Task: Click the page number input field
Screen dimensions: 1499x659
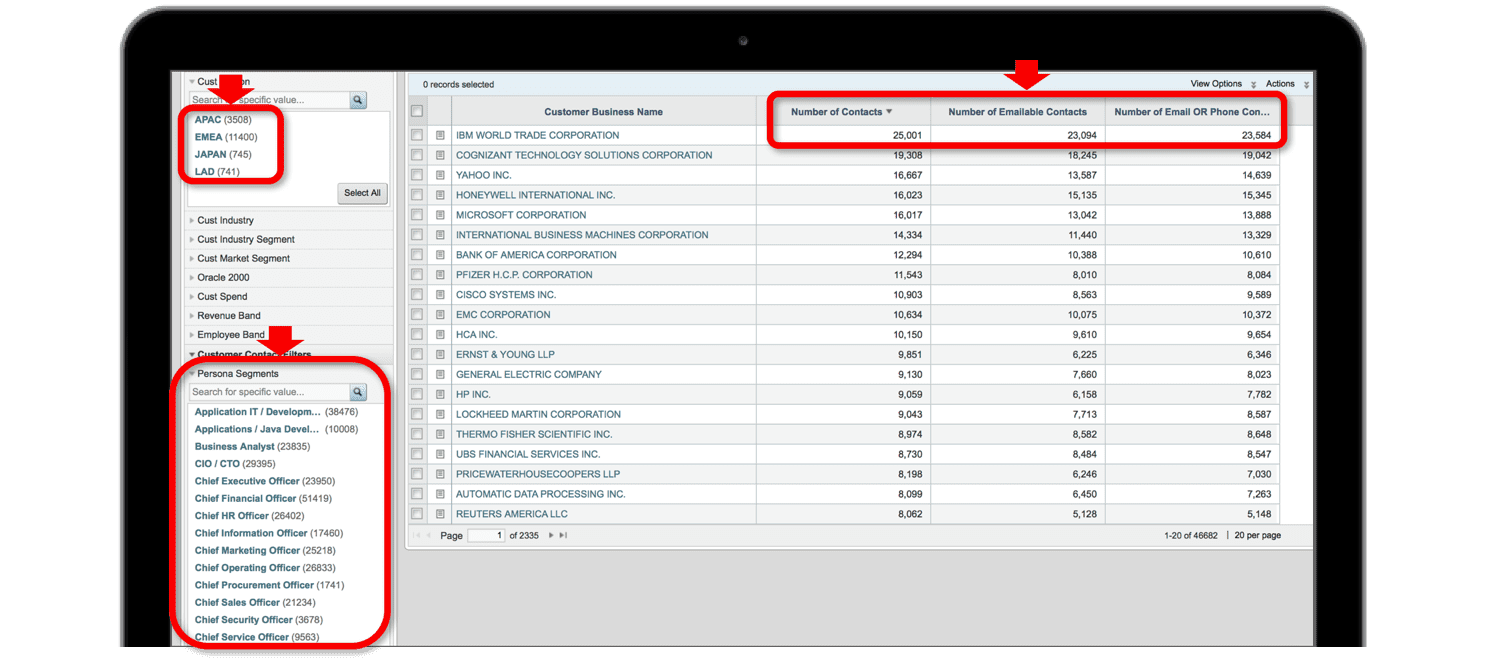Action: [486, 536]
